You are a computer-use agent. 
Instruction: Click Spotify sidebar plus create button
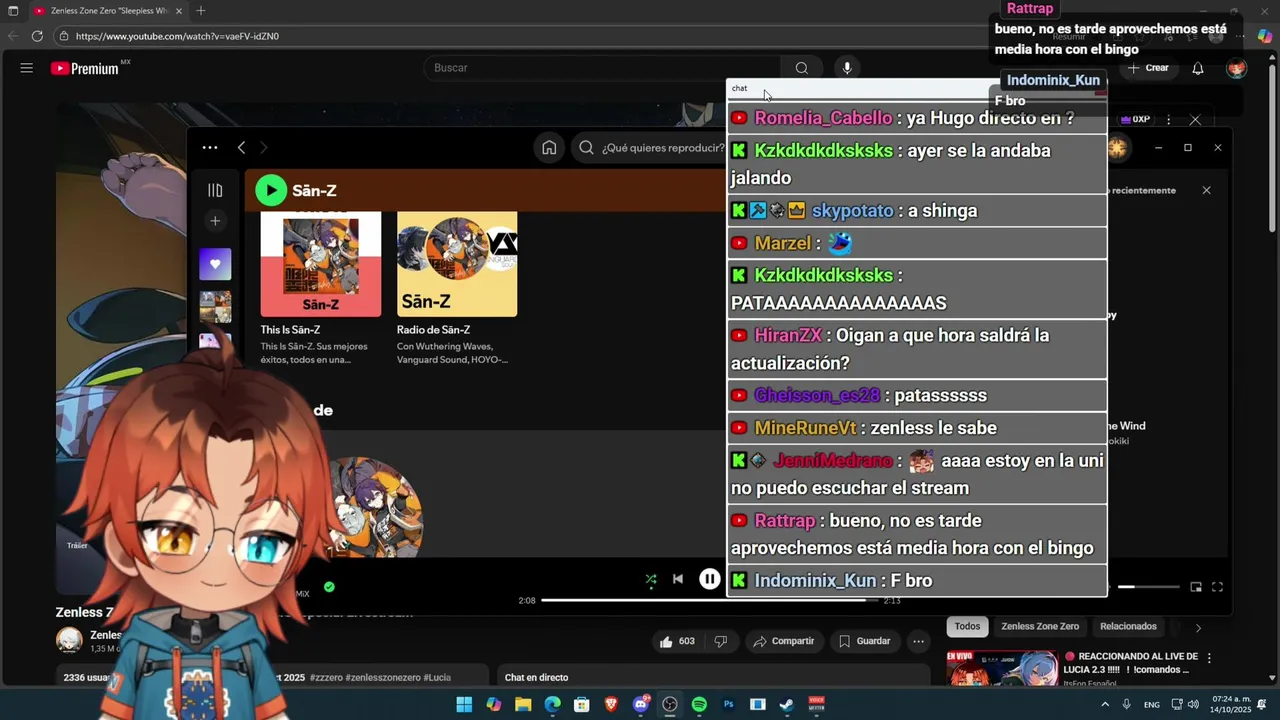215,221
